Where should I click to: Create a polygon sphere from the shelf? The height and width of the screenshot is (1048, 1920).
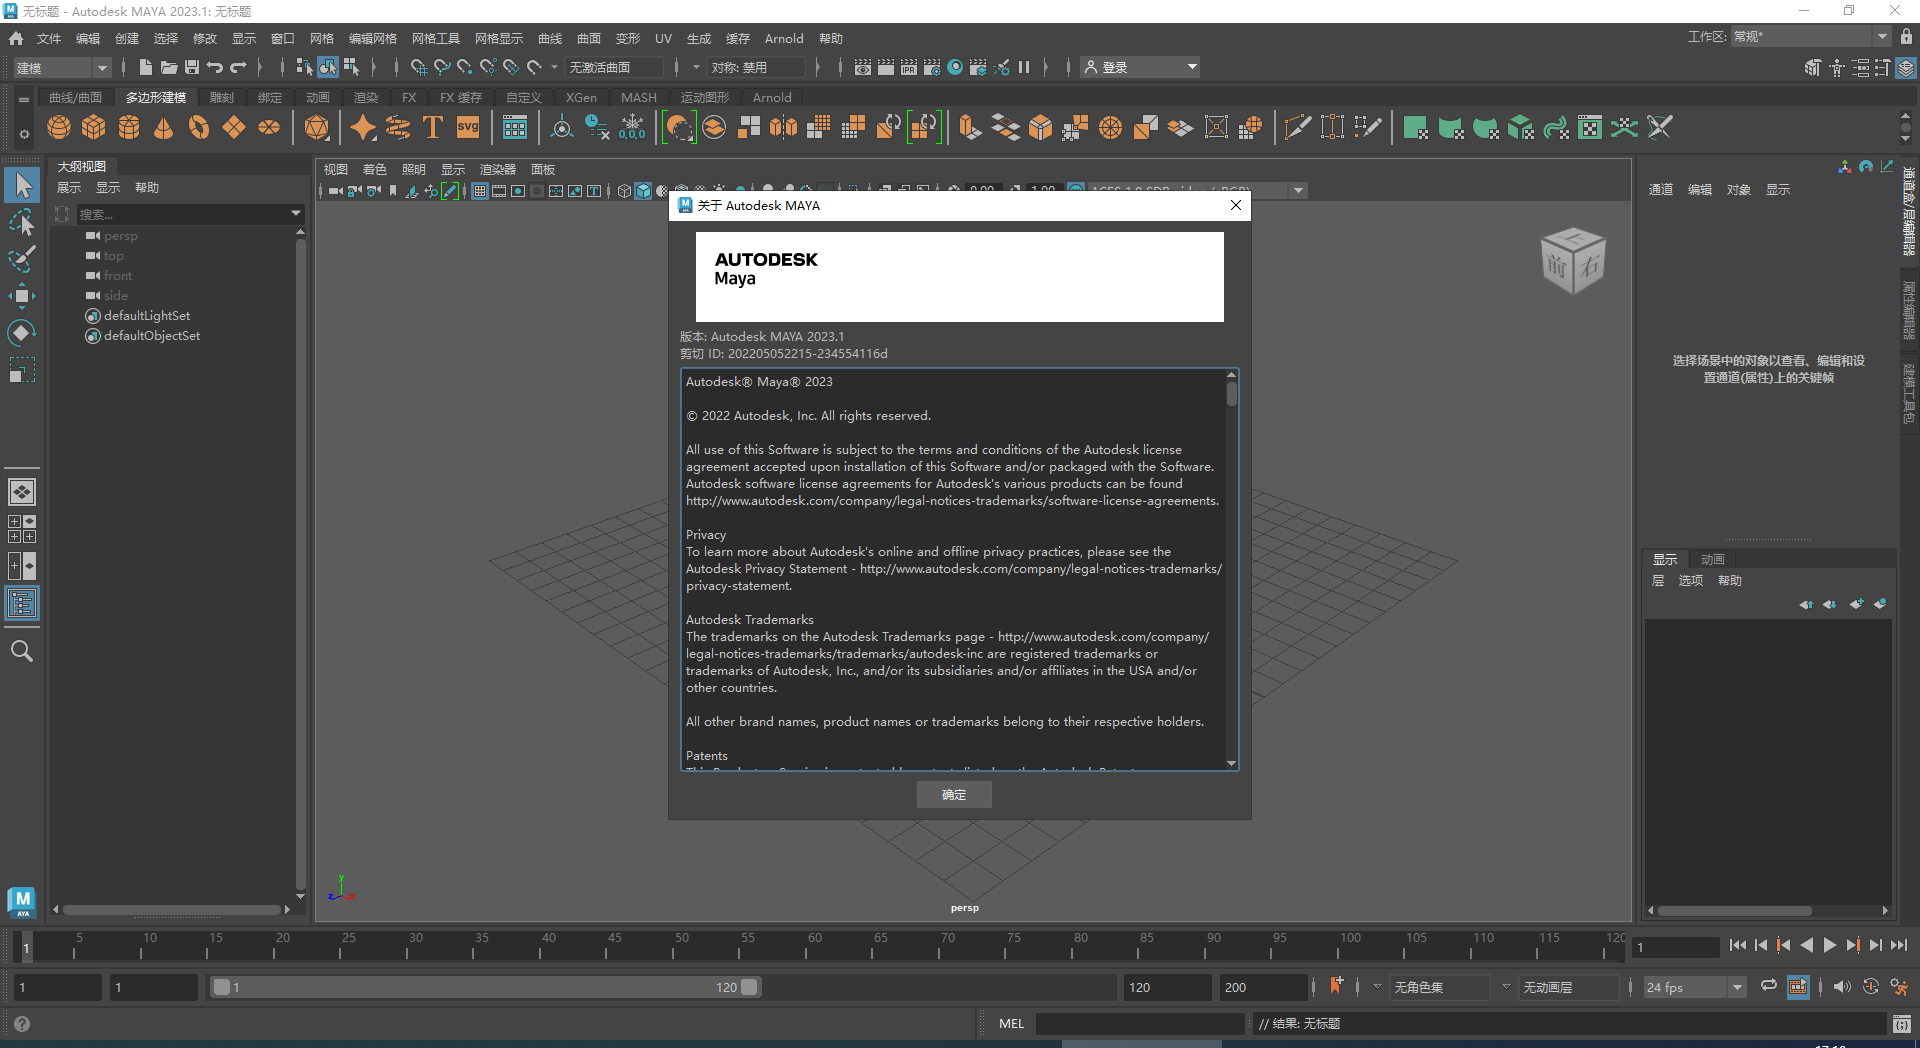click(59, 128)
